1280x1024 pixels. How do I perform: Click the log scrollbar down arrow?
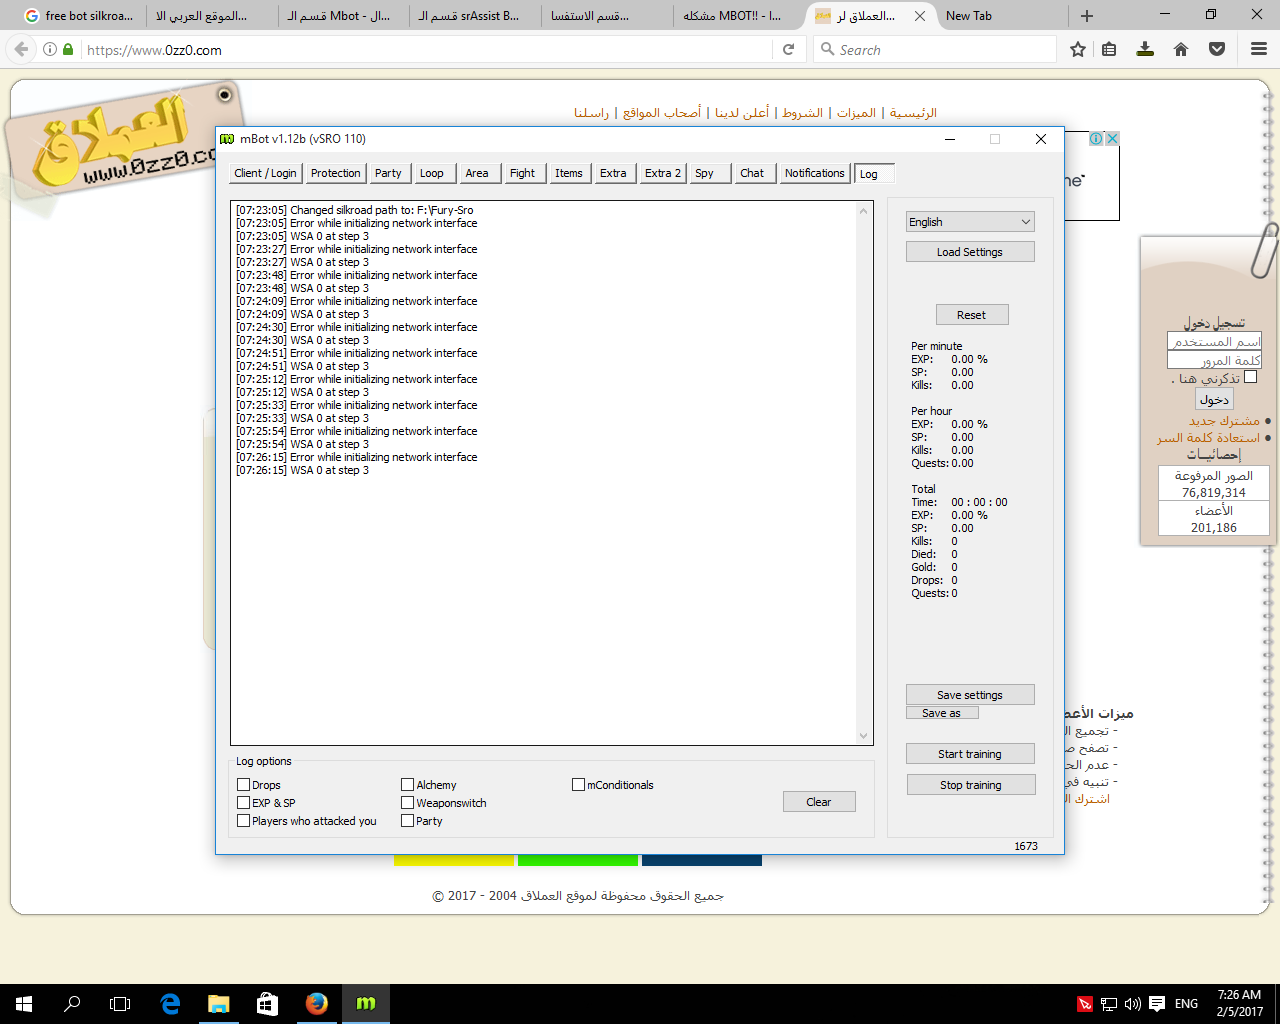(x=864, y=736)
